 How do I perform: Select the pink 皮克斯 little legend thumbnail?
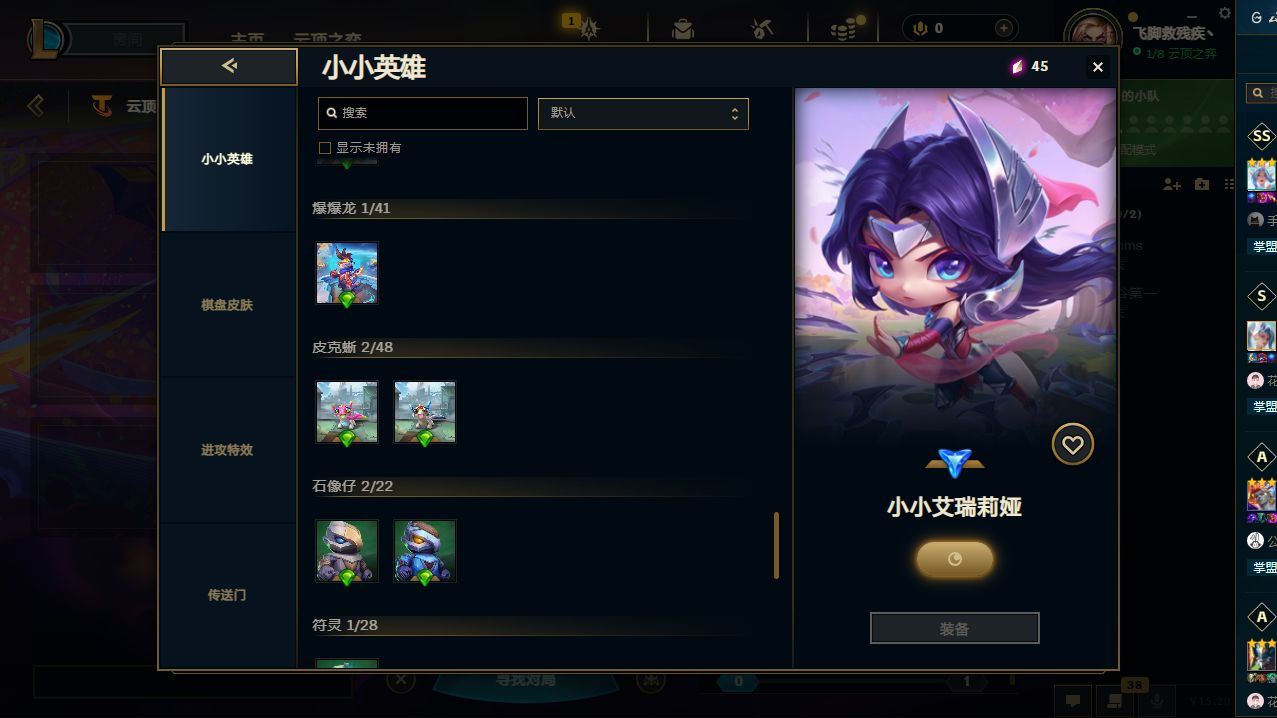(x=347, y=412)
